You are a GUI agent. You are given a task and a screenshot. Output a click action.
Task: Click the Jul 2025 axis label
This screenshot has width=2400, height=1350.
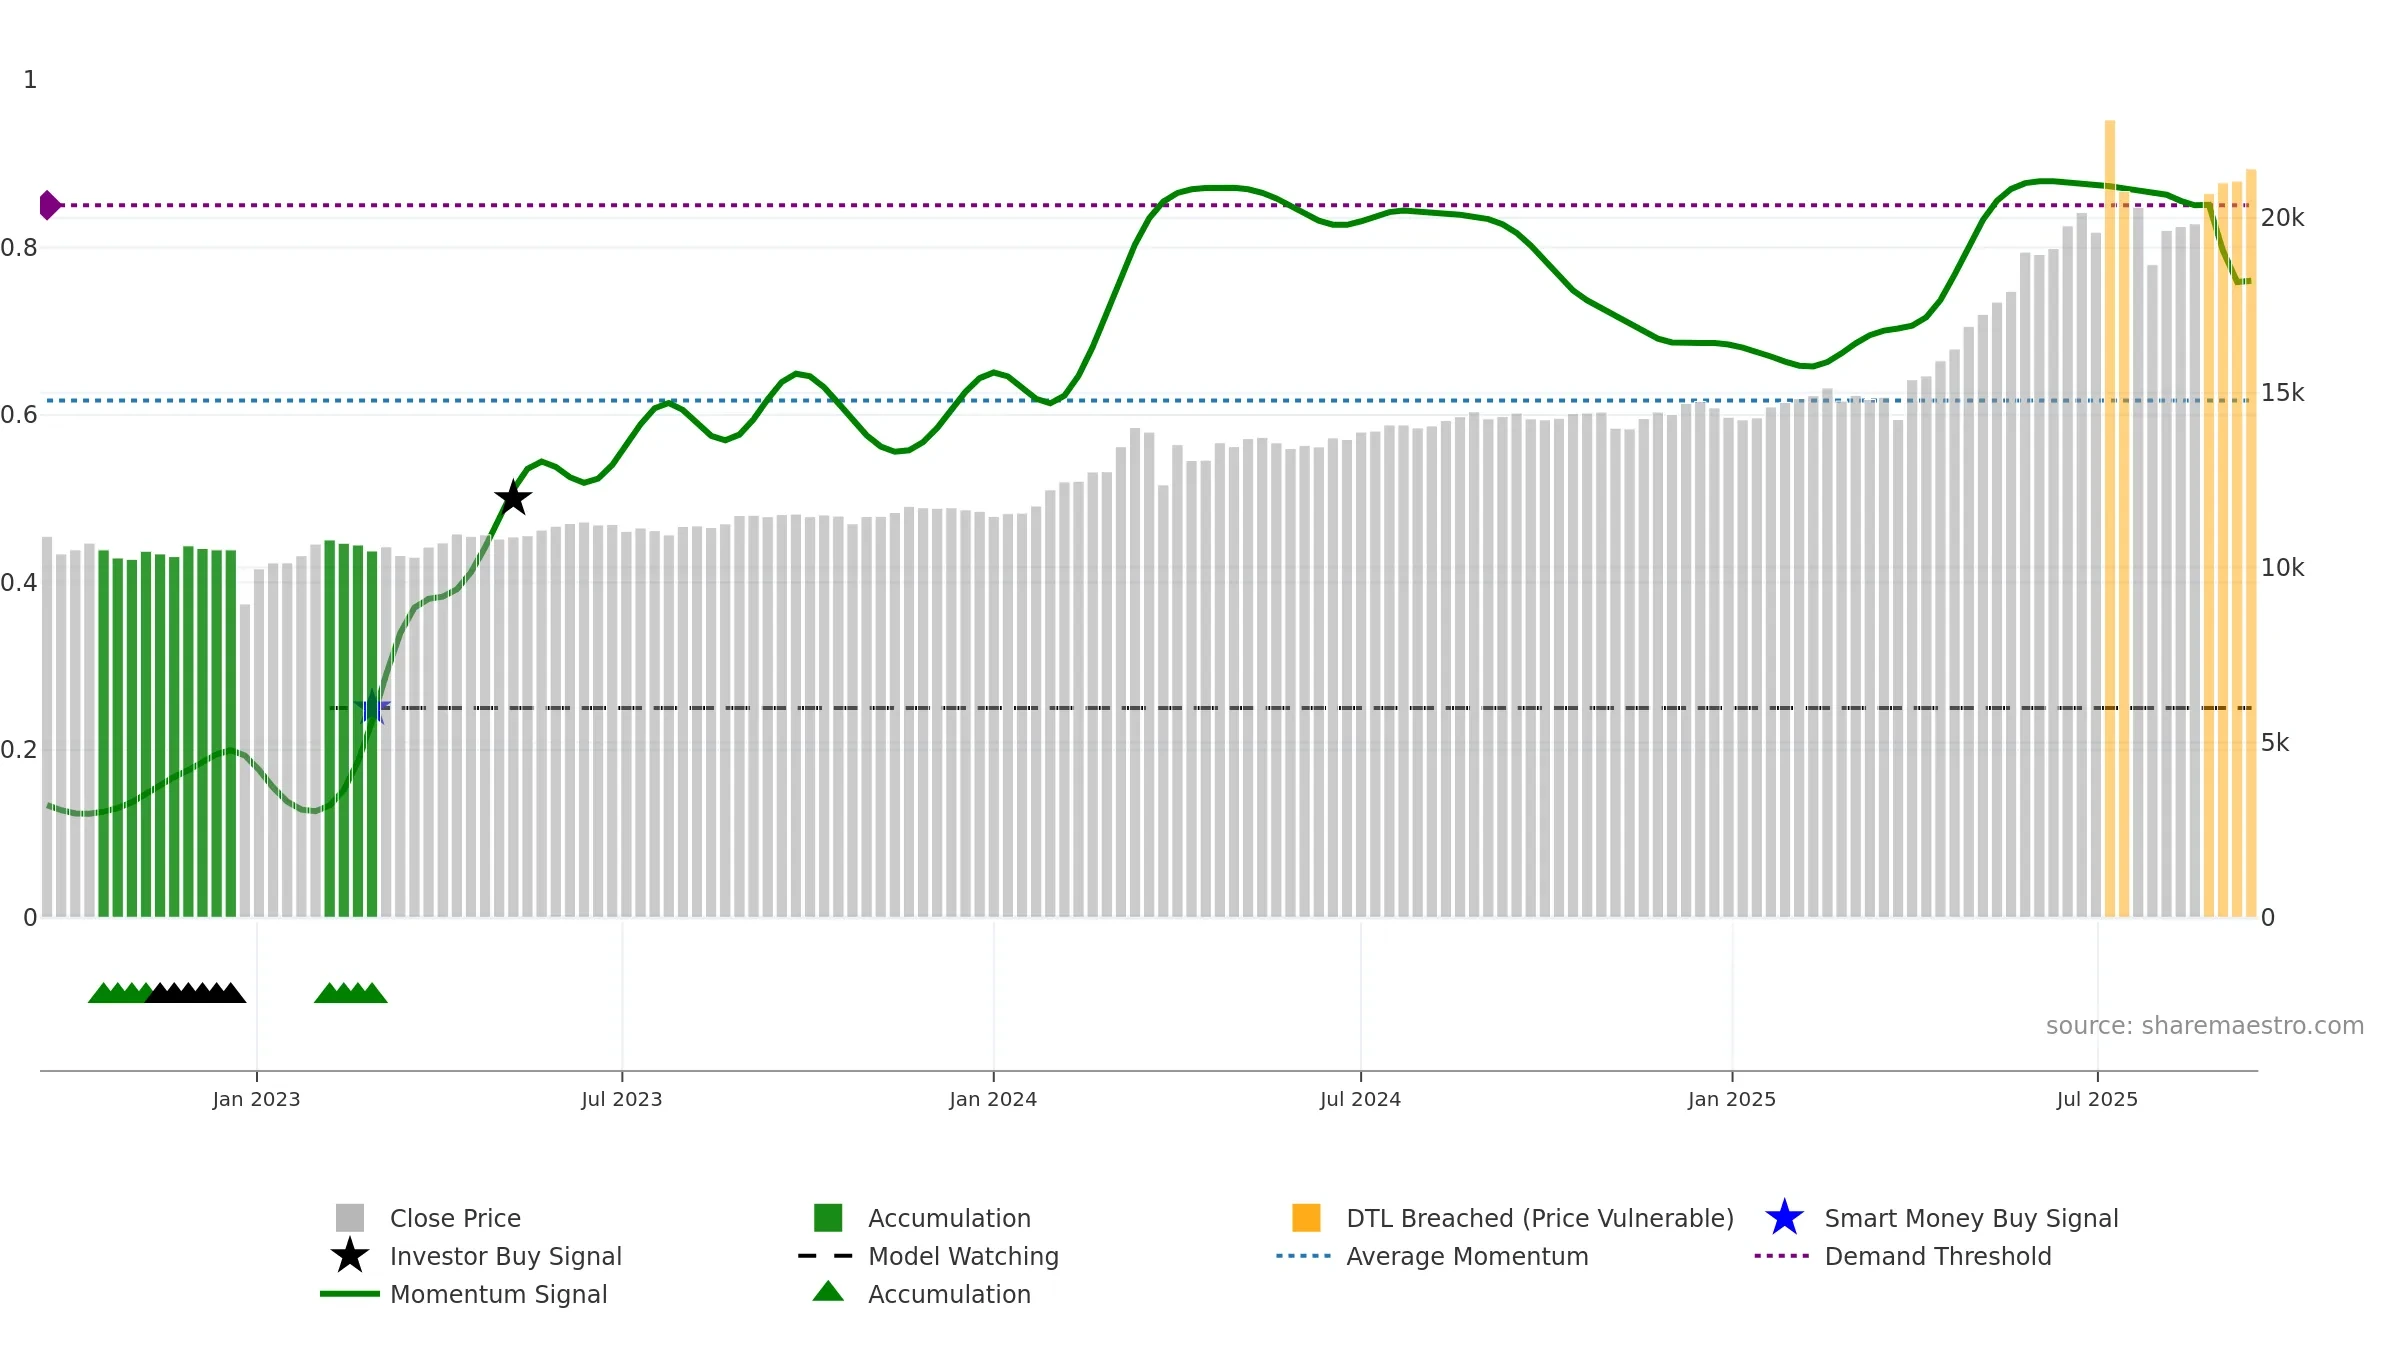[2097, 1099]
